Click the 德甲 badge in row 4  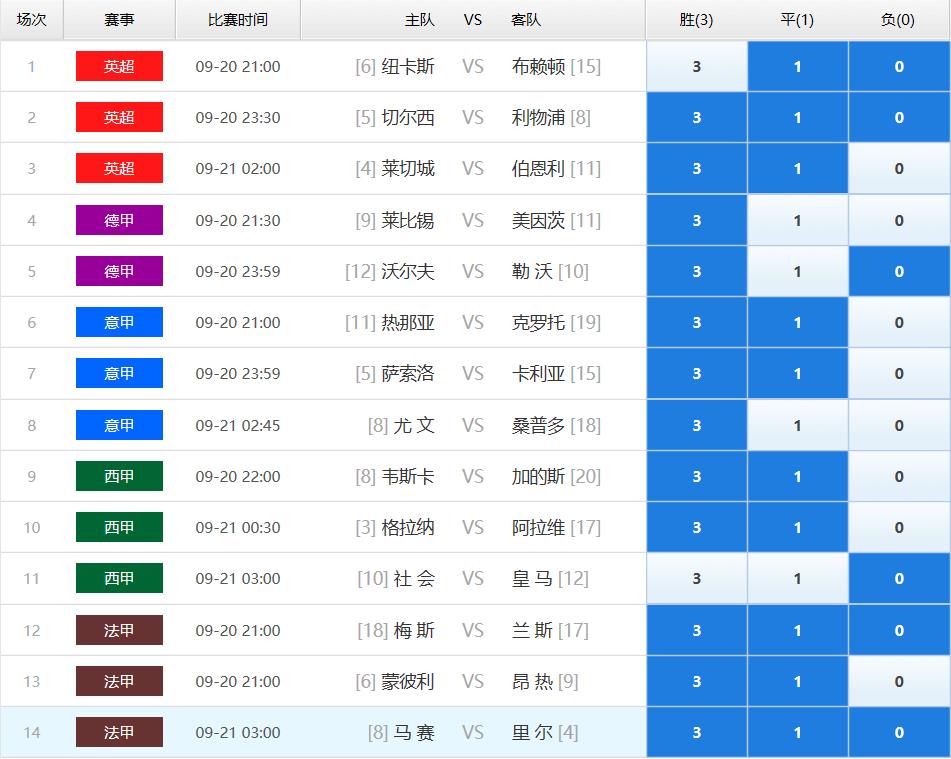tap(119, 220)
